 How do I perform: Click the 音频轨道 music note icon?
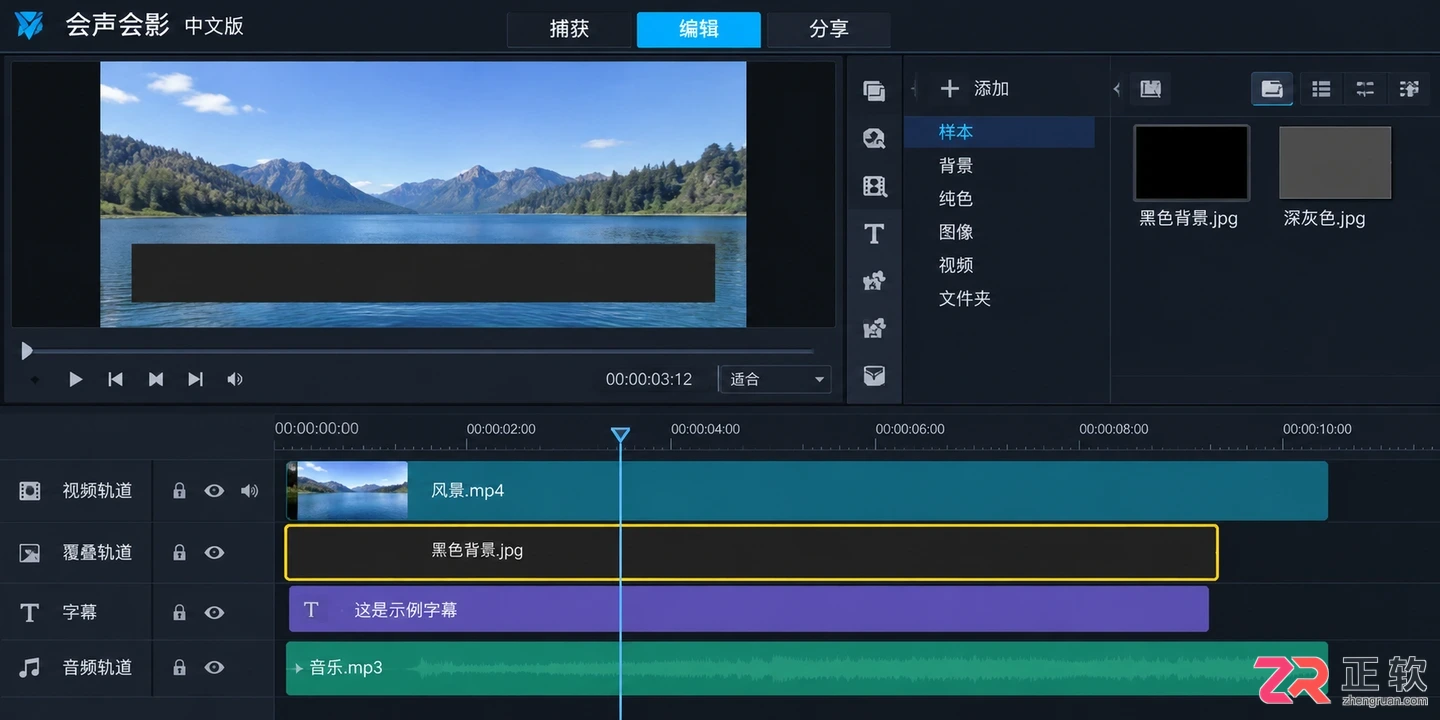(30, 667)
